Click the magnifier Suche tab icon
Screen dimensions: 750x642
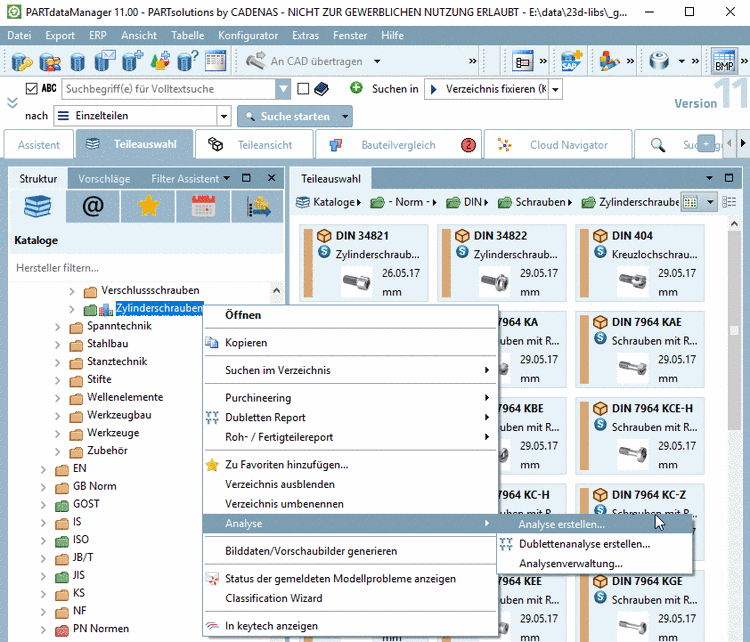658,145
